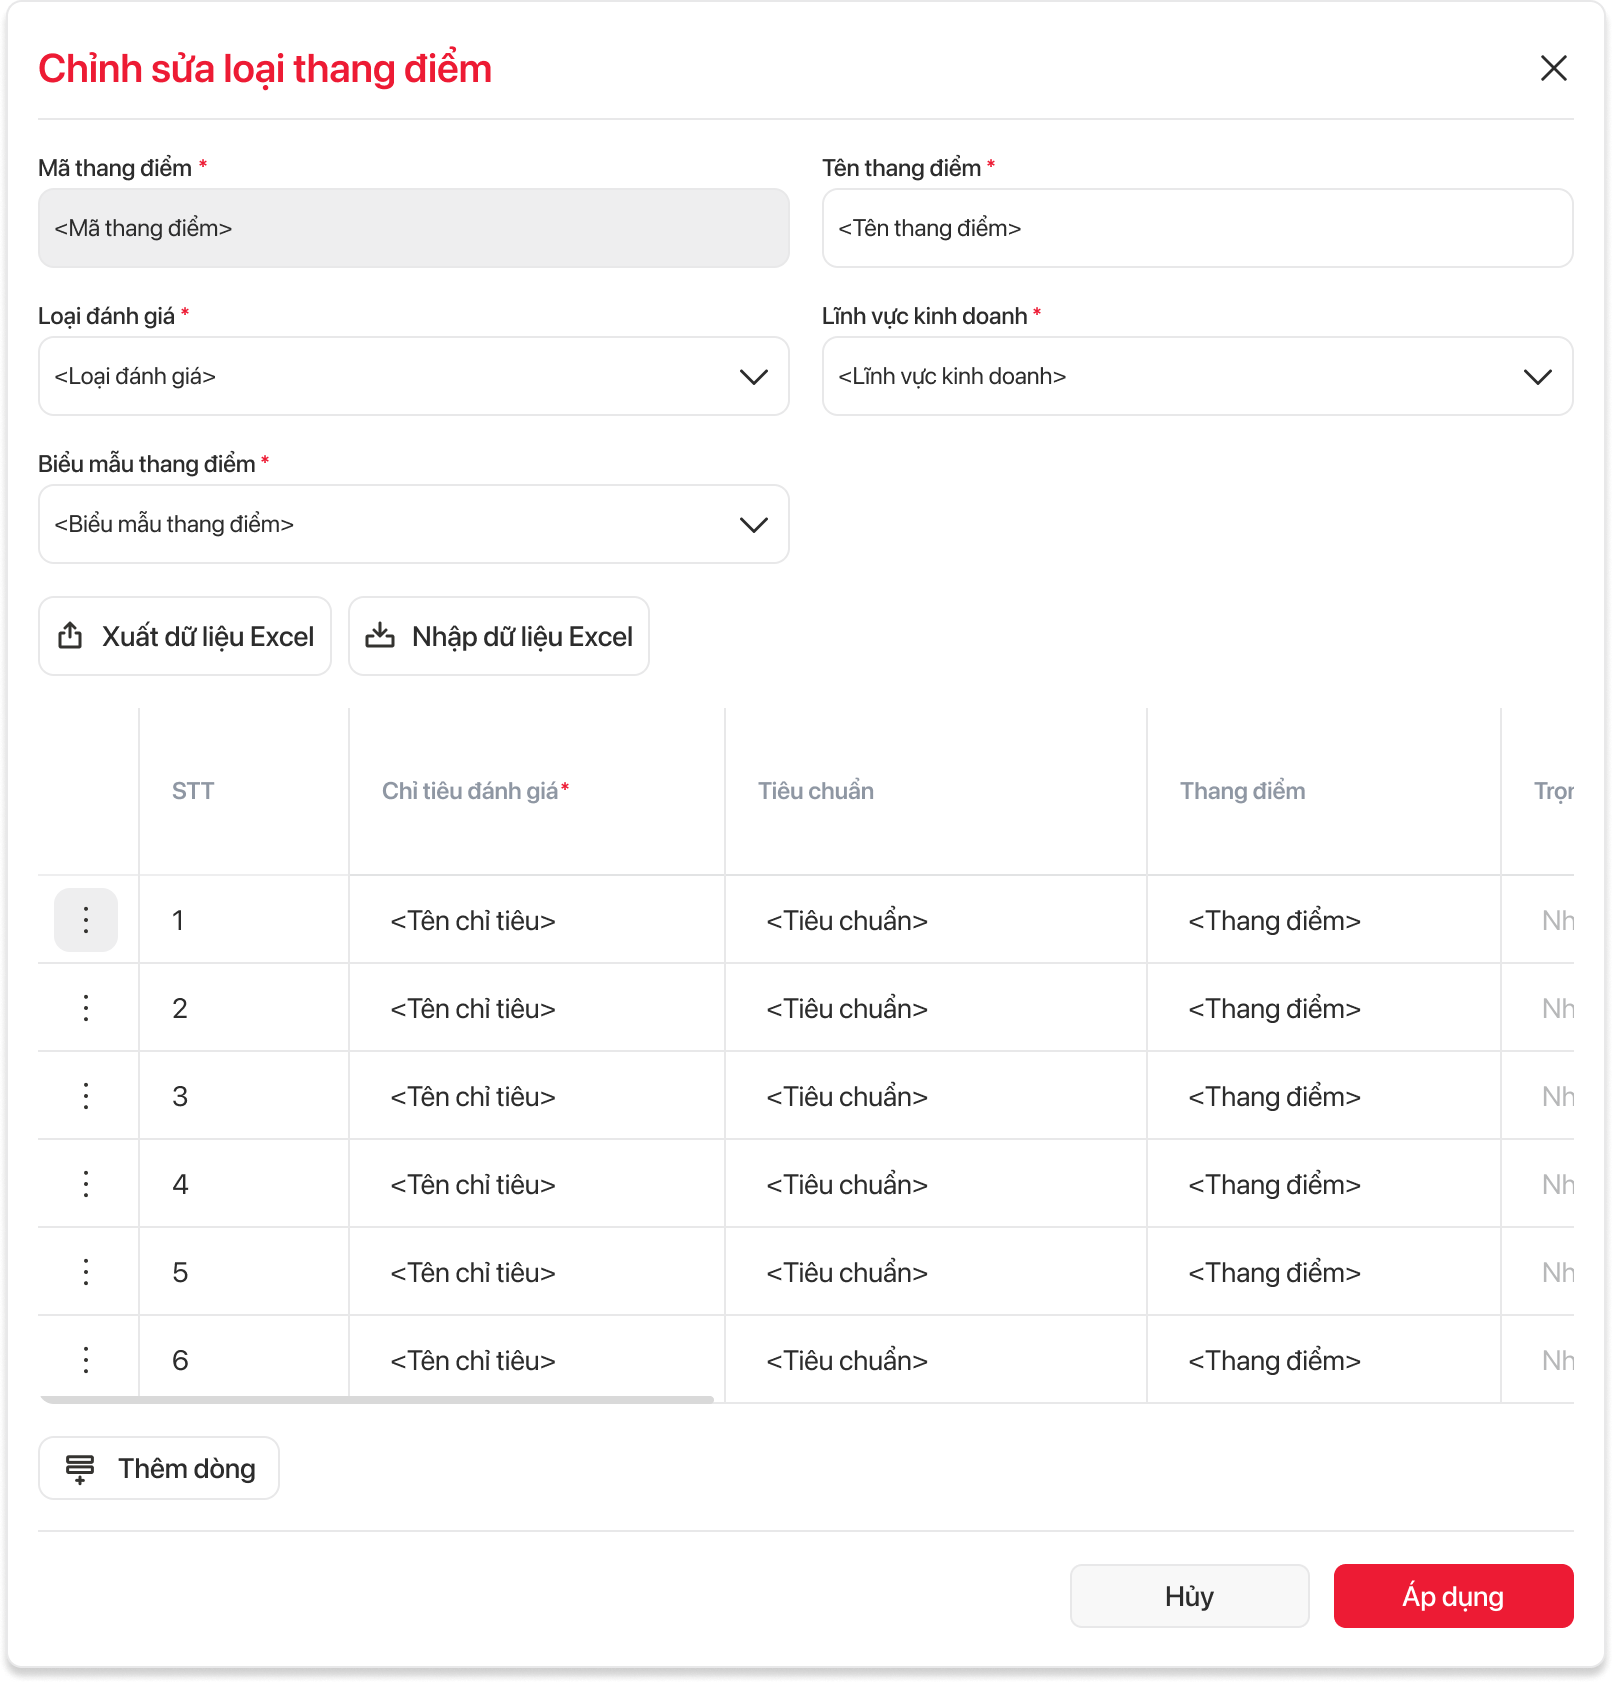The width and height of the screenshot is (1612, 1682).
Task: Open row 2 three-dot options menu
Action: tap(86, 1008)
